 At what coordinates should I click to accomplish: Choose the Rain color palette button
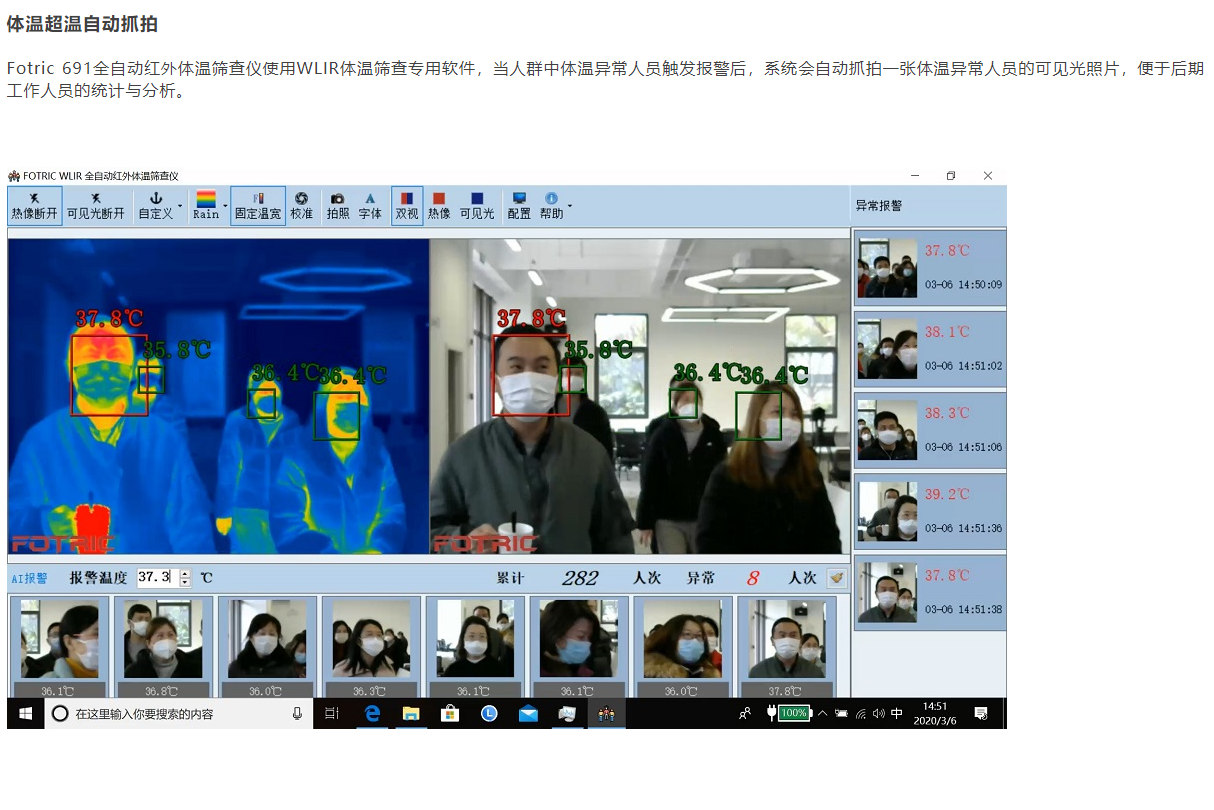tap(206, 206)
